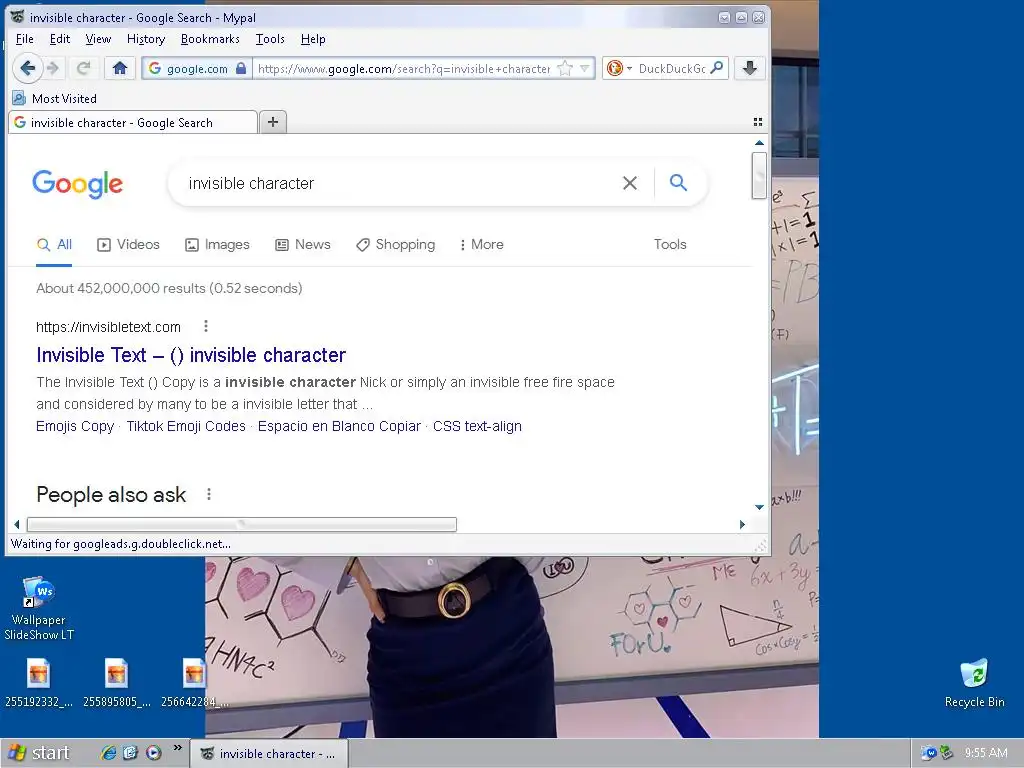Open the Most Visited bookmarks folder

click(x=55, y=99)
